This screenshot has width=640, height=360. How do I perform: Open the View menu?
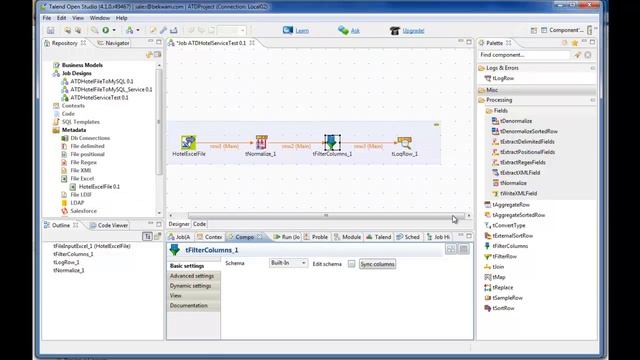tap(78, 18)
